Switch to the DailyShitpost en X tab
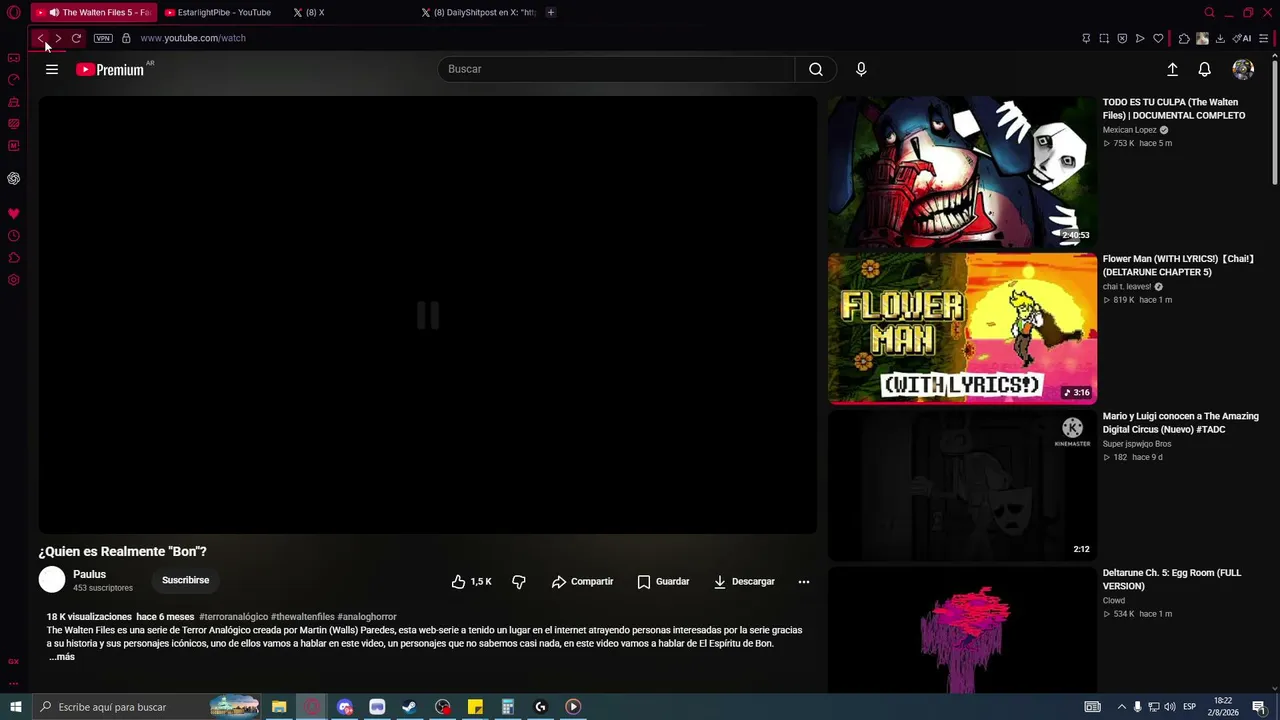Image resolution: width=1280 pixels, height=720 pixels. tap(478, 12)
